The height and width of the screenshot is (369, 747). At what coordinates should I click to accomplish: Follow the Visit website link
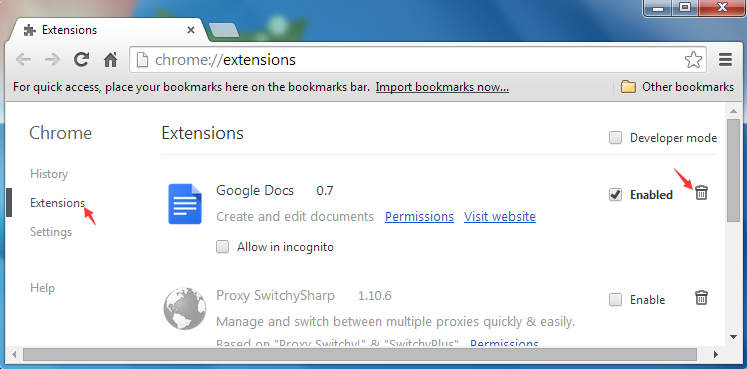pyautogui.click(x=500, y=217)
